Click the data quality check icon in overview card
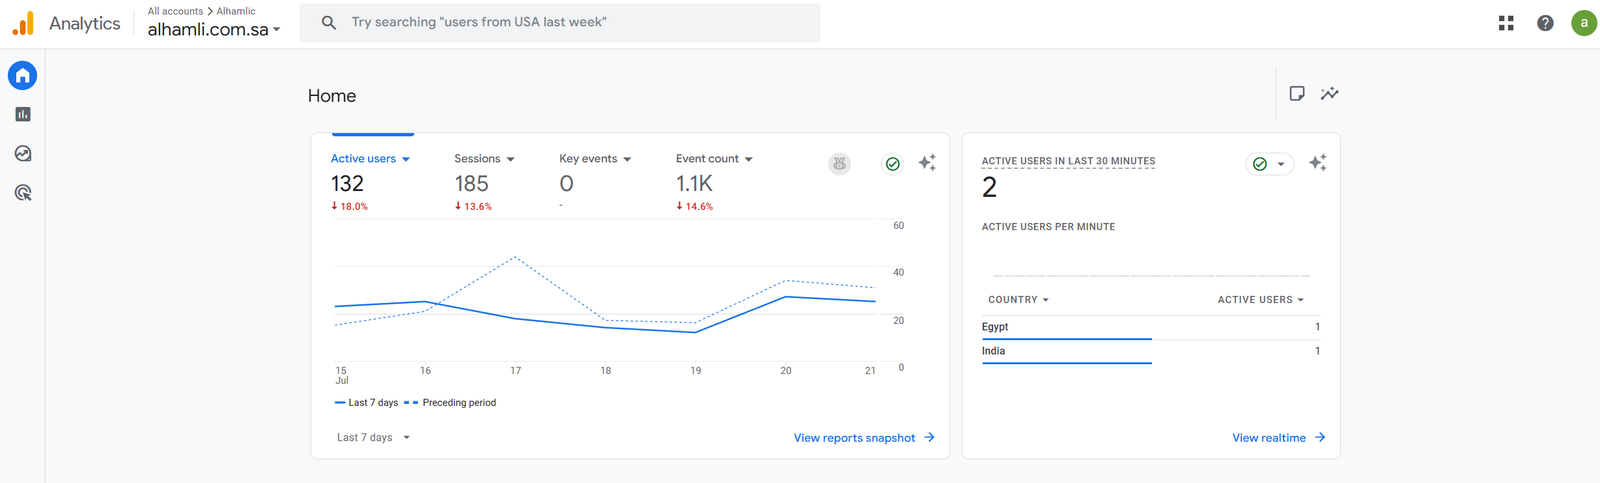1600x483 pixels. (x=893, y=163)
